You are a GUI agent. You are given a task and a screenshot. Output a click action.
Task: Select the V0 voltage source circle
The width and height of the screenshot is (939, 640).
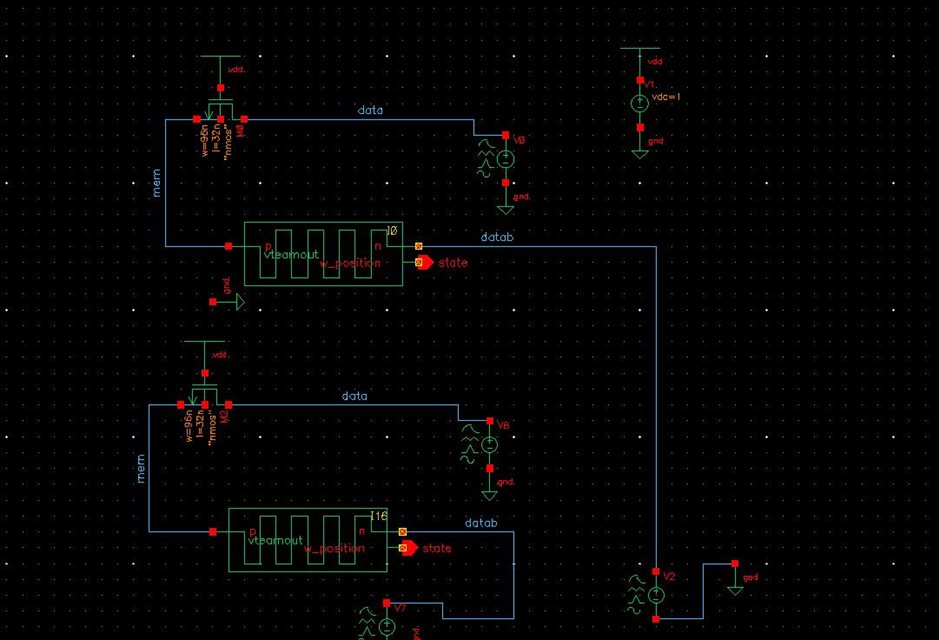point(506,159)
